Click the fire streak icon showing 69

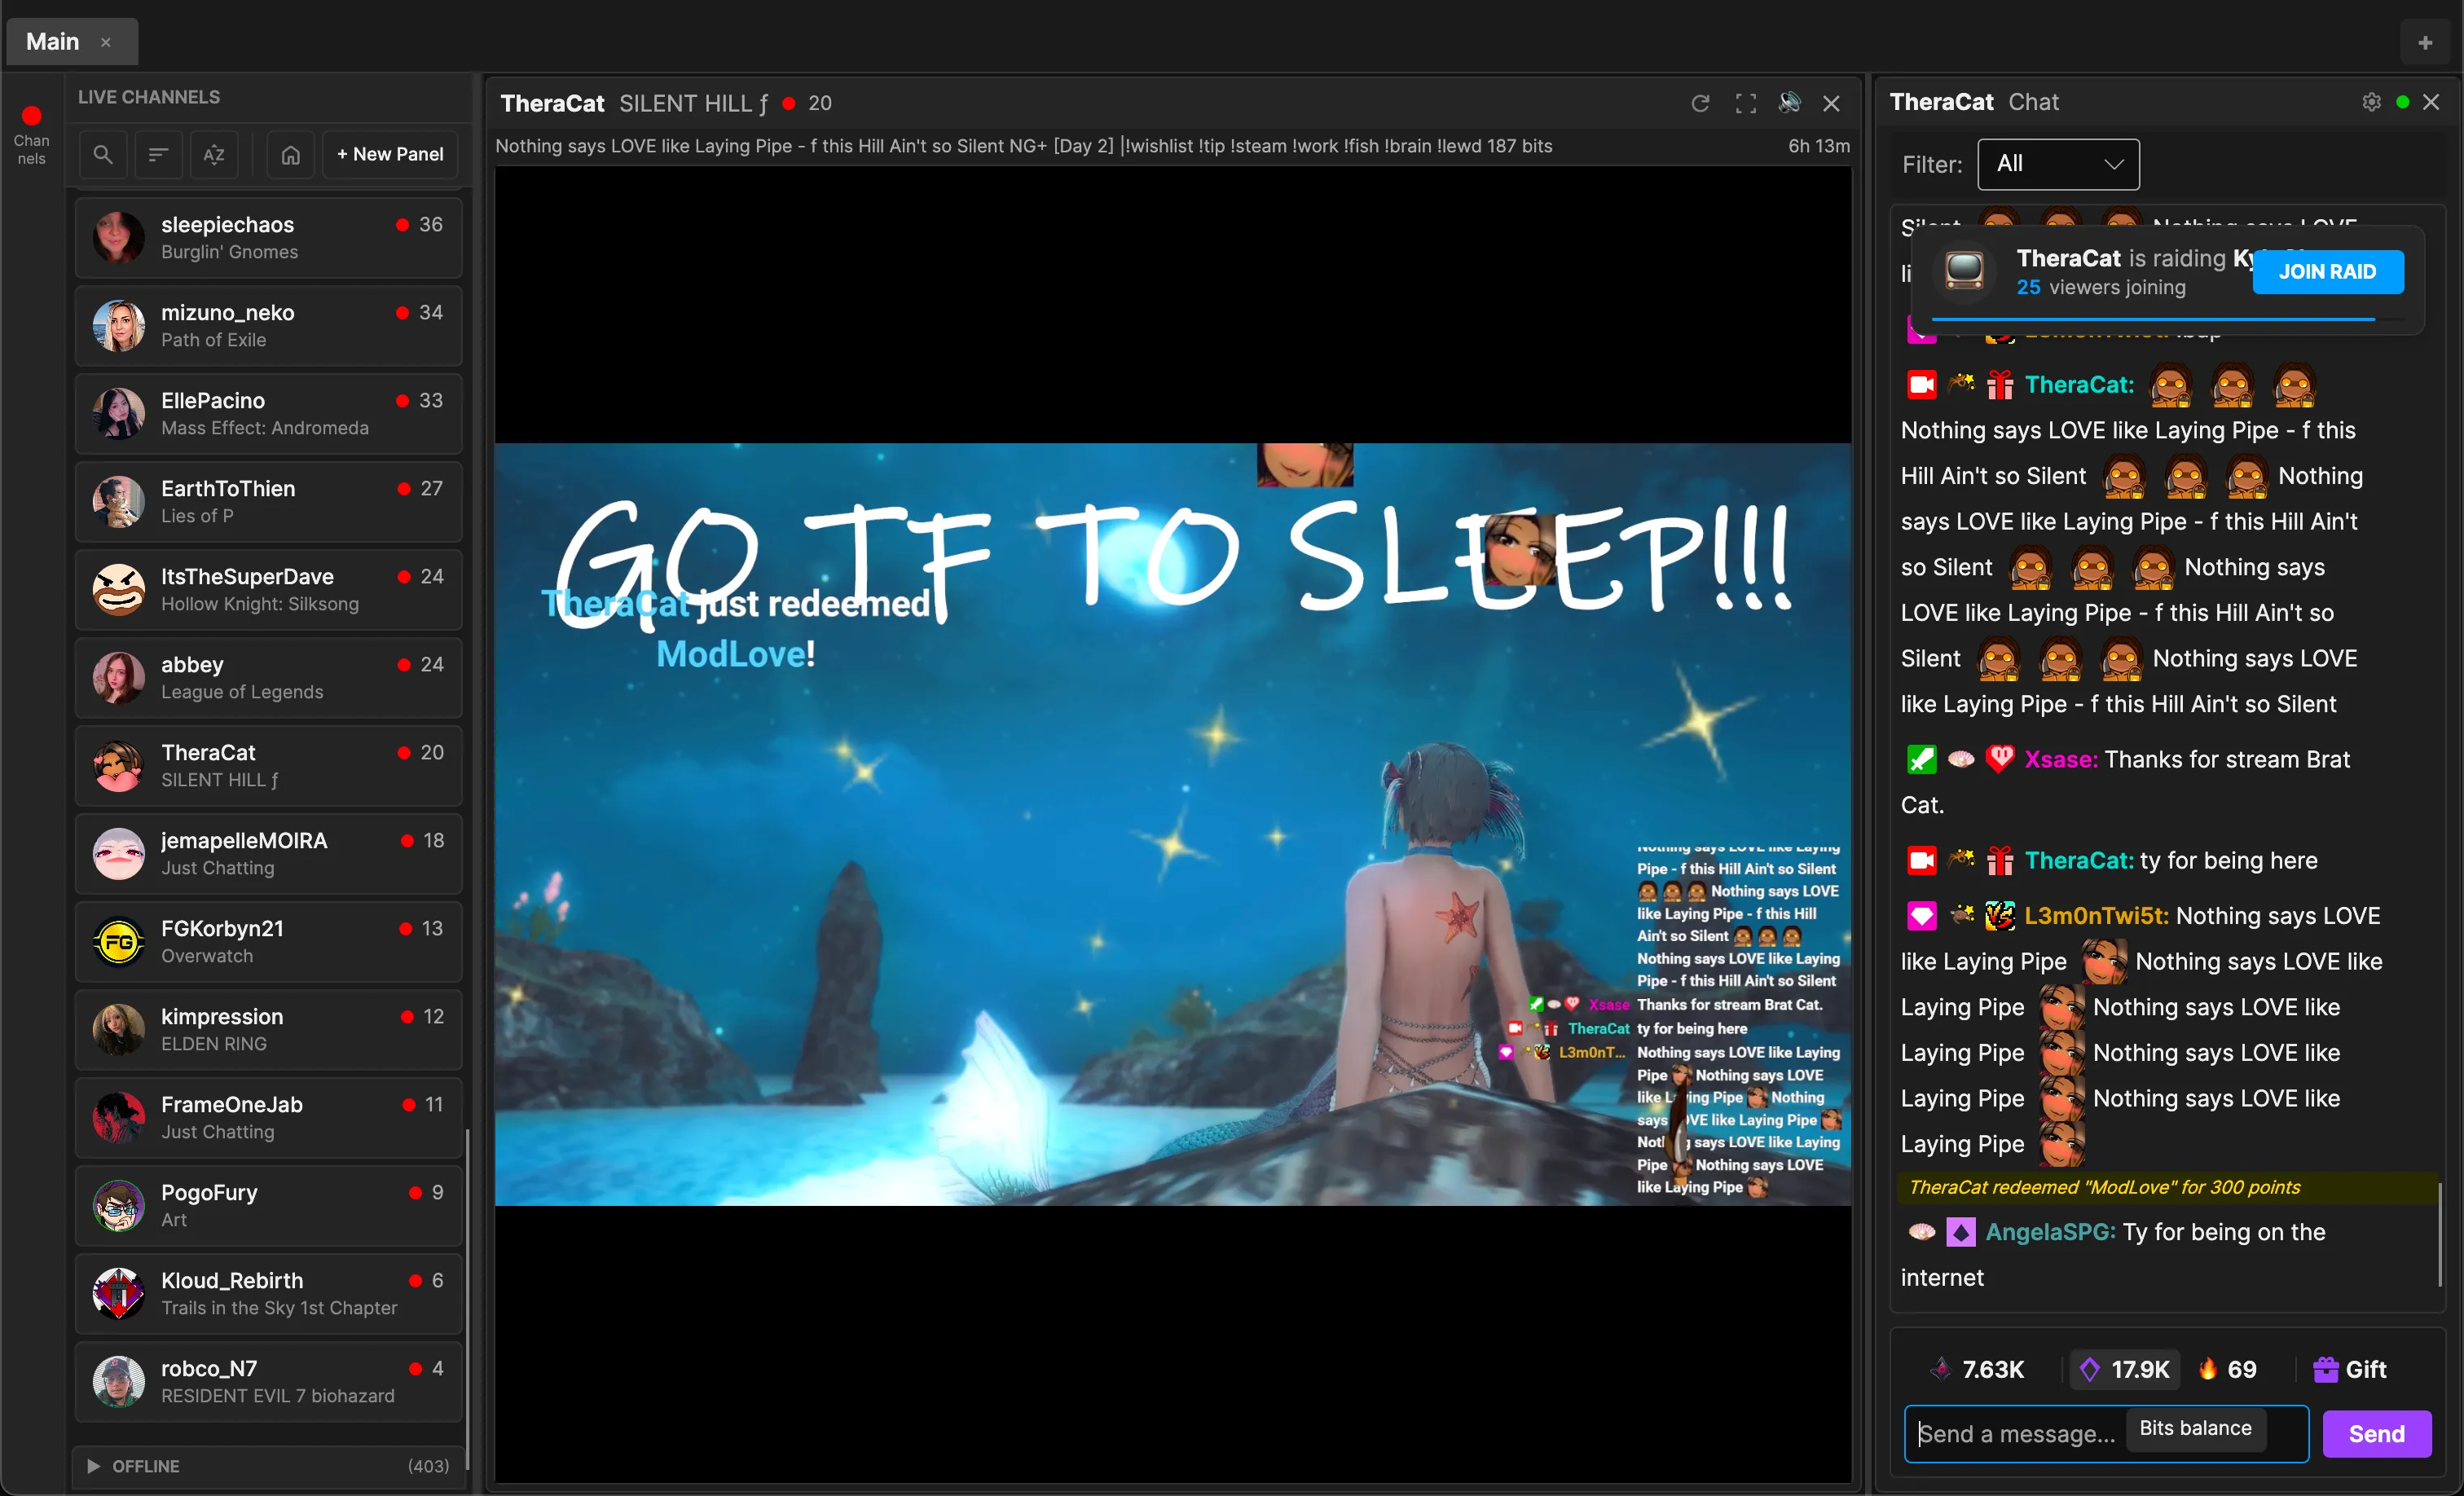click(x=2228, y=1369)
